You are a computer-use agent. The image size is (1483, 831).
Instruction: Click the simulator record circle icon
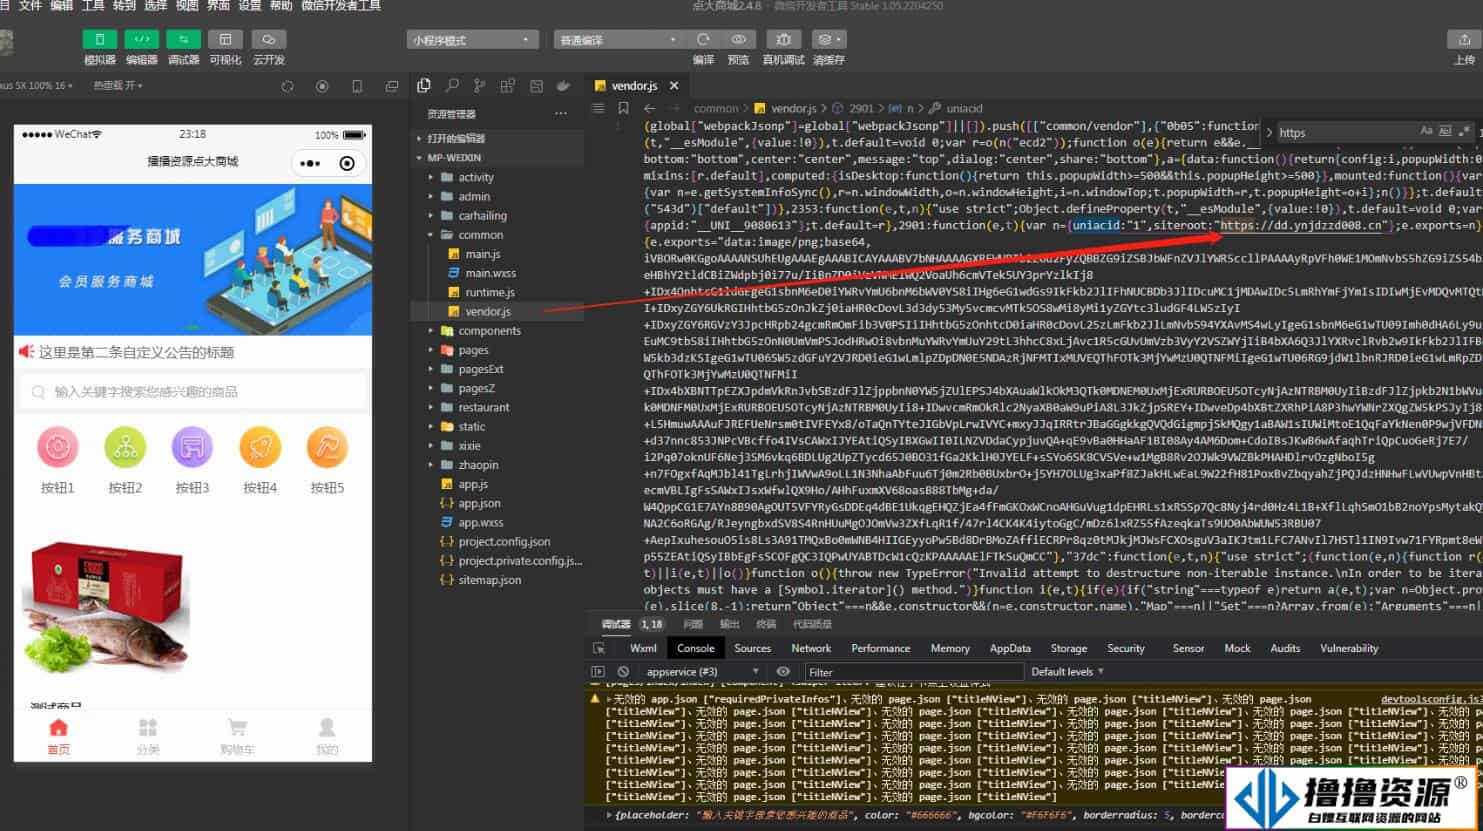point(322,86)
